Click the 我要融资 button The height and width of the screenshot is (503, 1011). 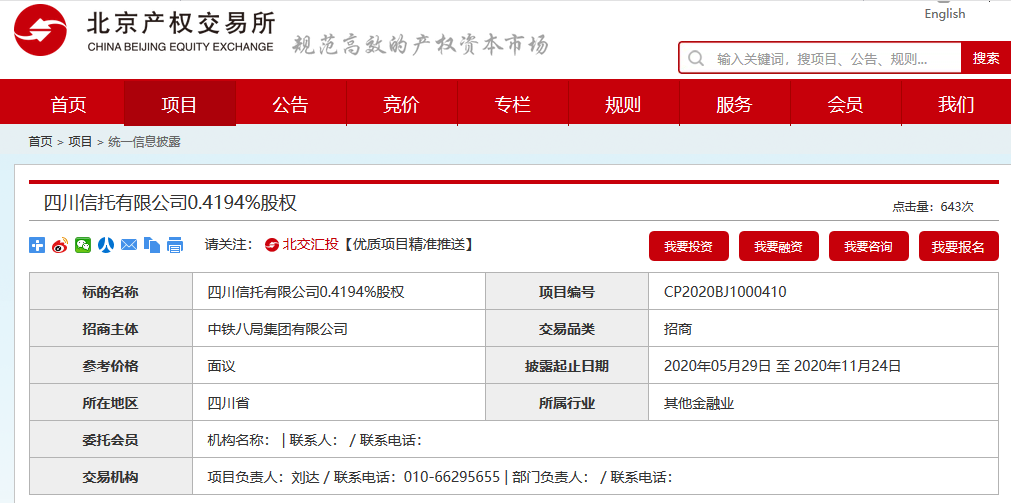pos(779,246)
